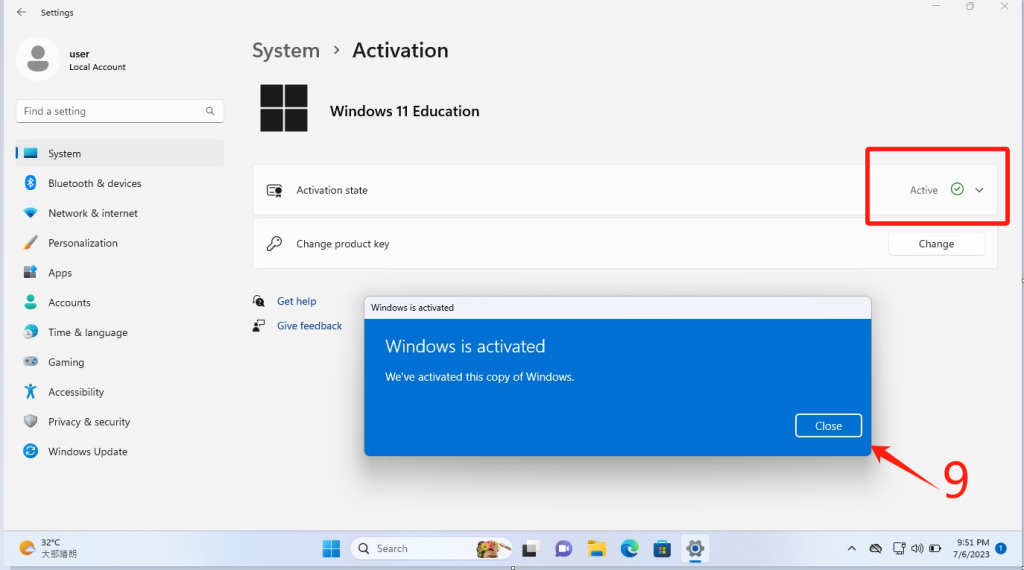Open the Gaming controller icon

(30, 362)
